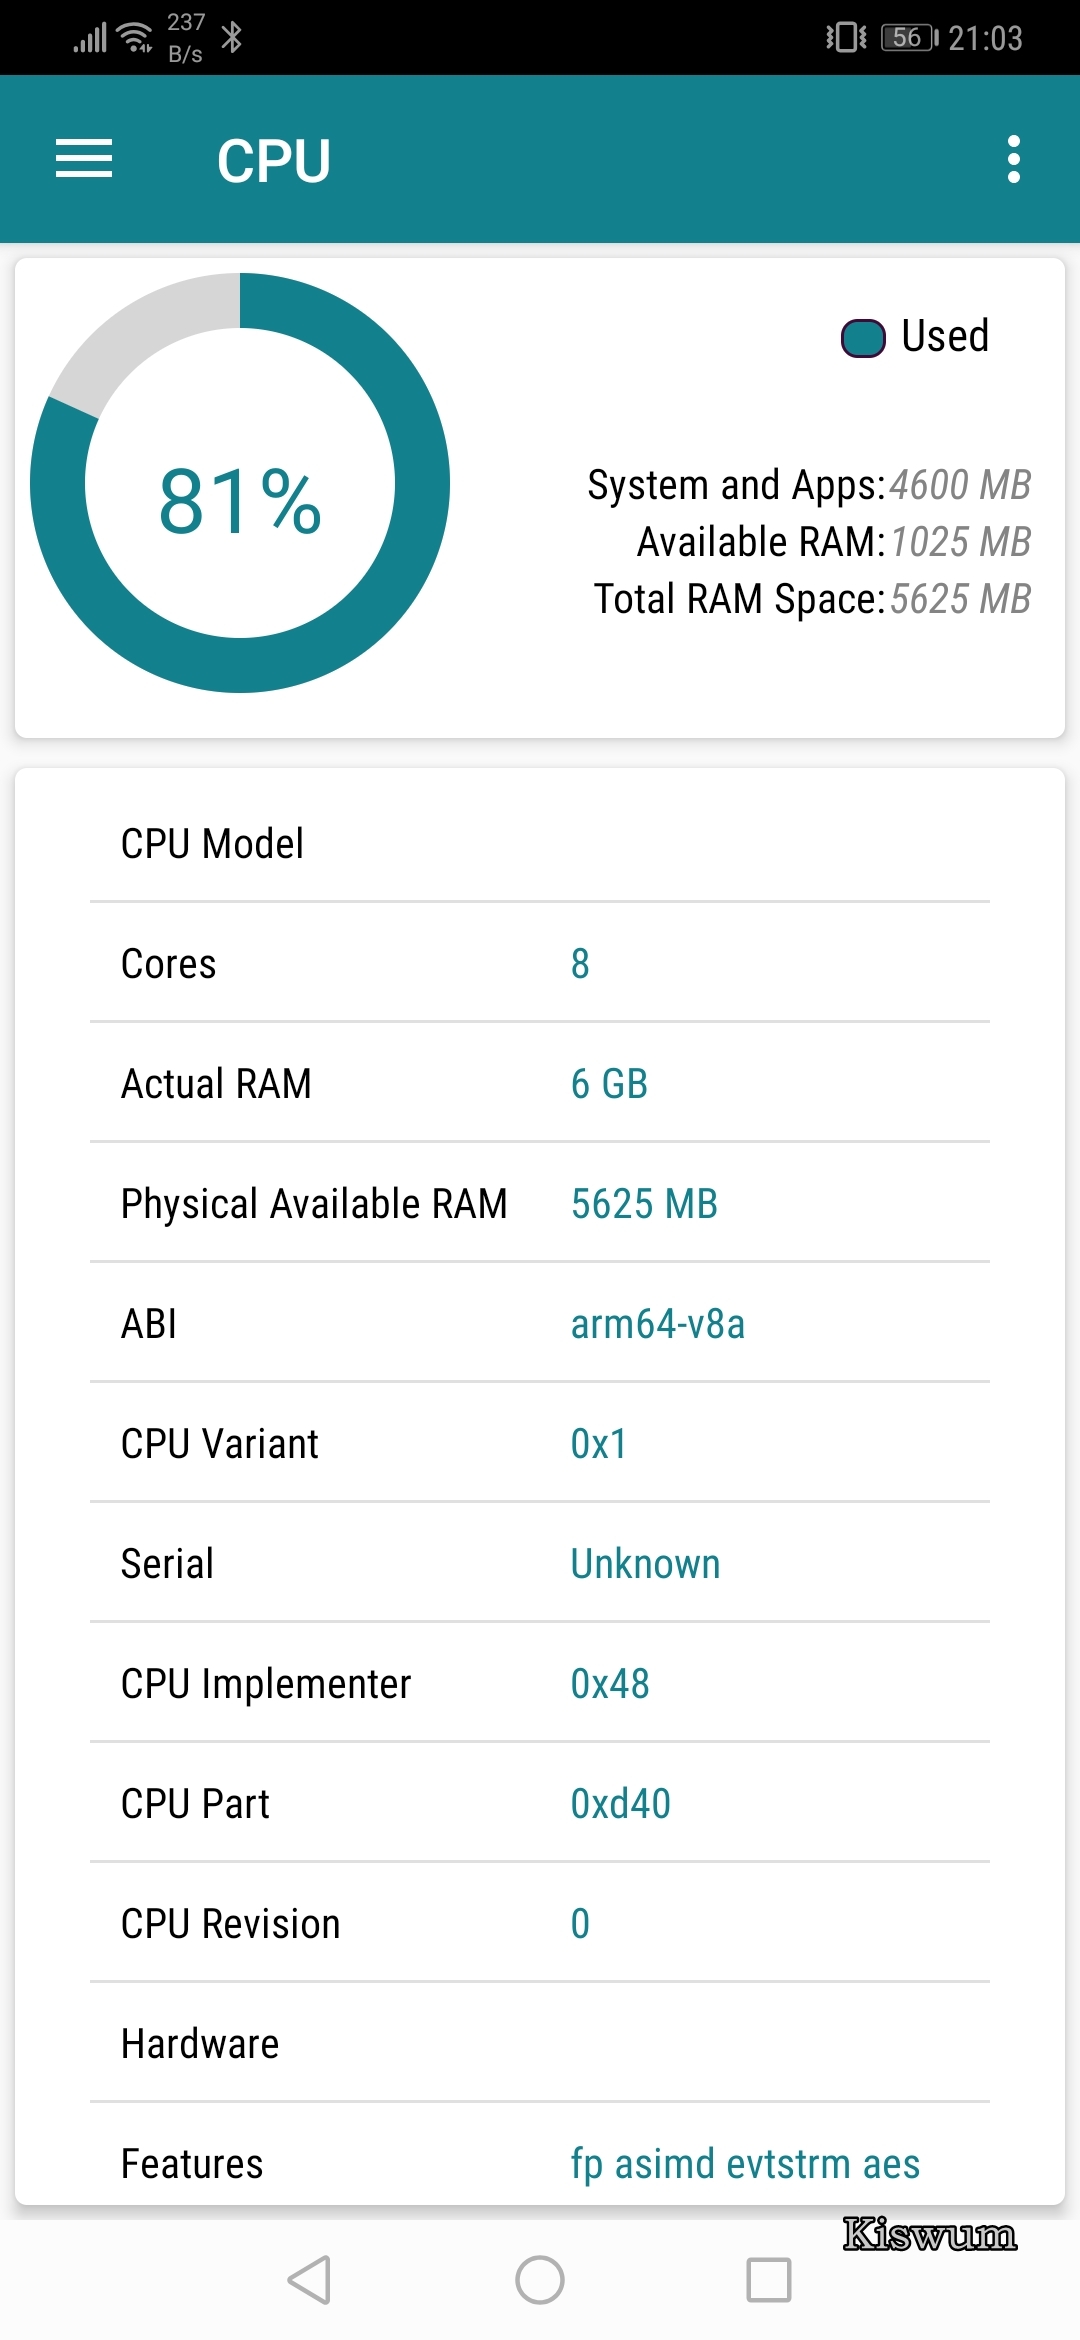Tap the battery indicator in status bar

click(909, 38)
